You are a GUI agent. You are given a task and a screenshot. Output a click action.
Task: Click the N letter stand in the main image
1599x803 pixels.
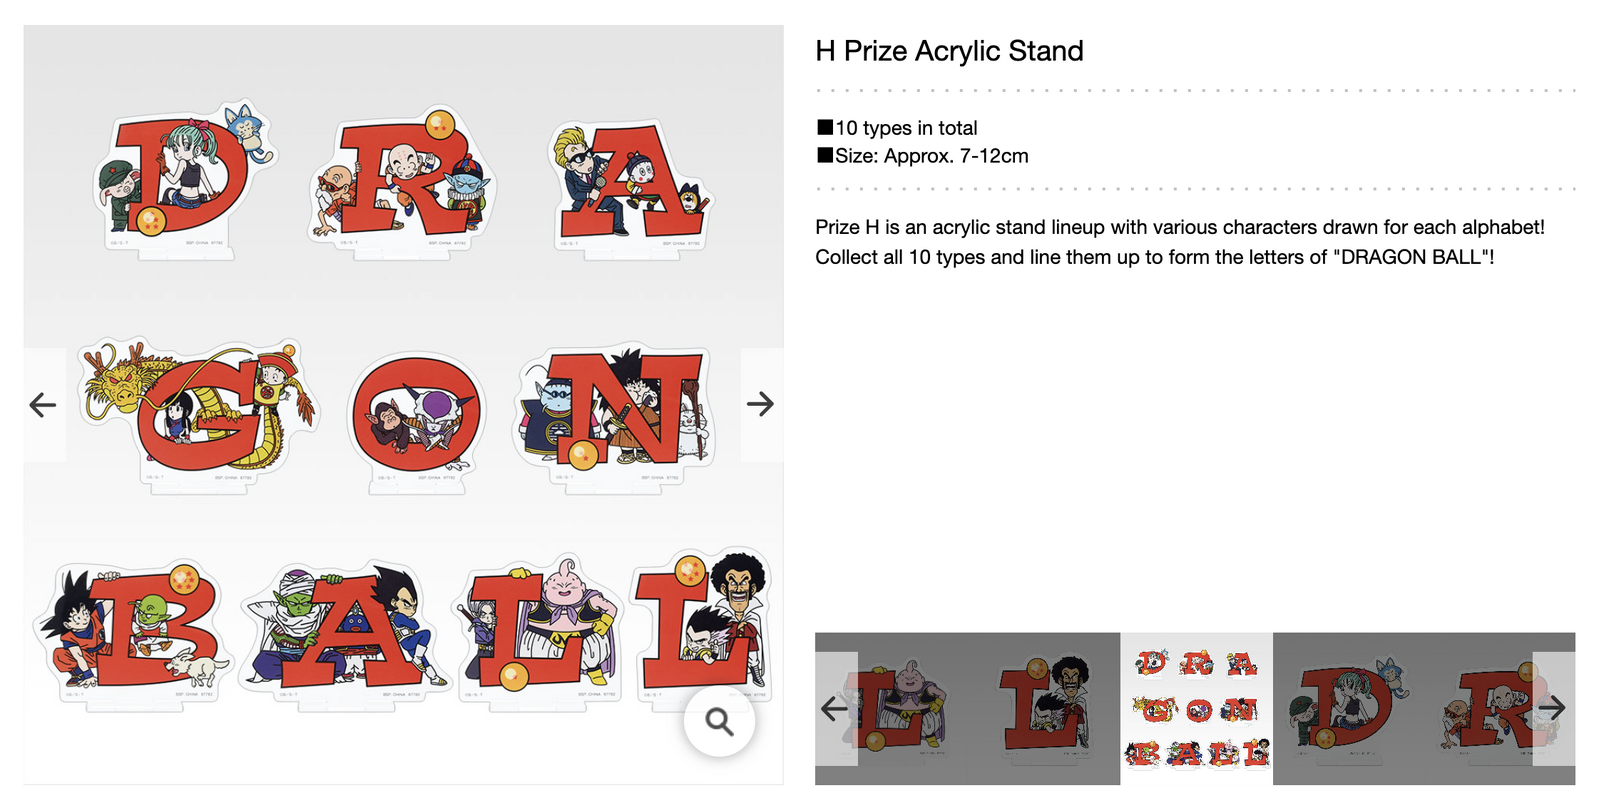tap(615, 410)
